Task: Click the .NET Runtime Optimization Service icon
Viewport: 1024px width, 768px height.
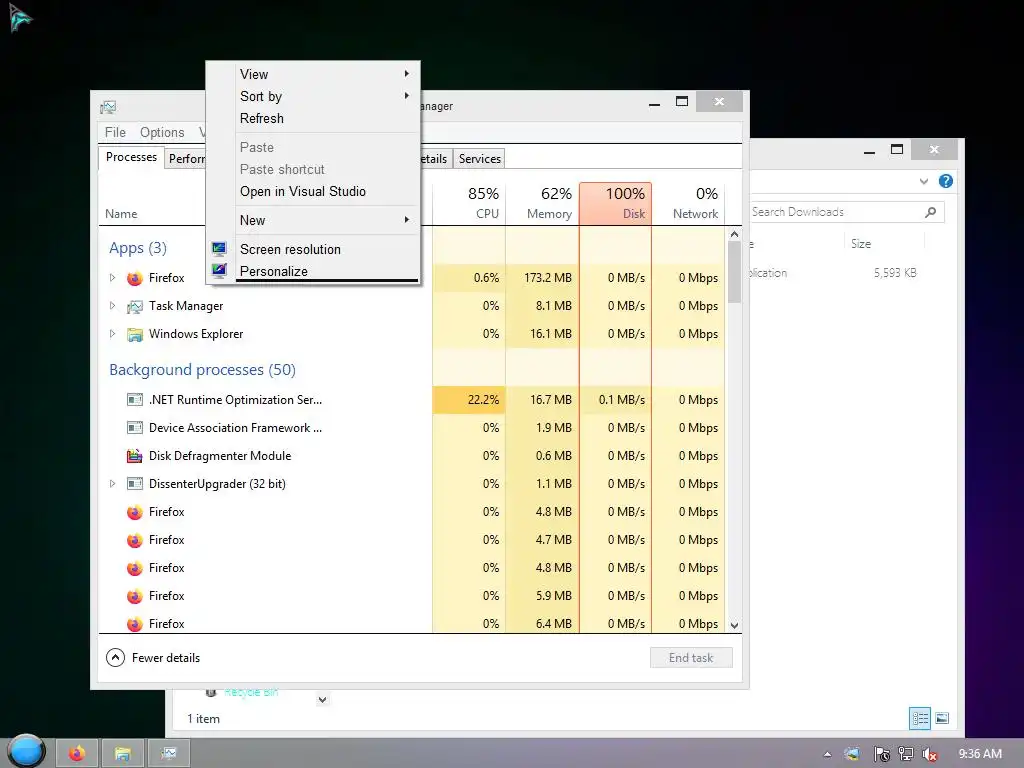Action: click(x=135, y=400)
